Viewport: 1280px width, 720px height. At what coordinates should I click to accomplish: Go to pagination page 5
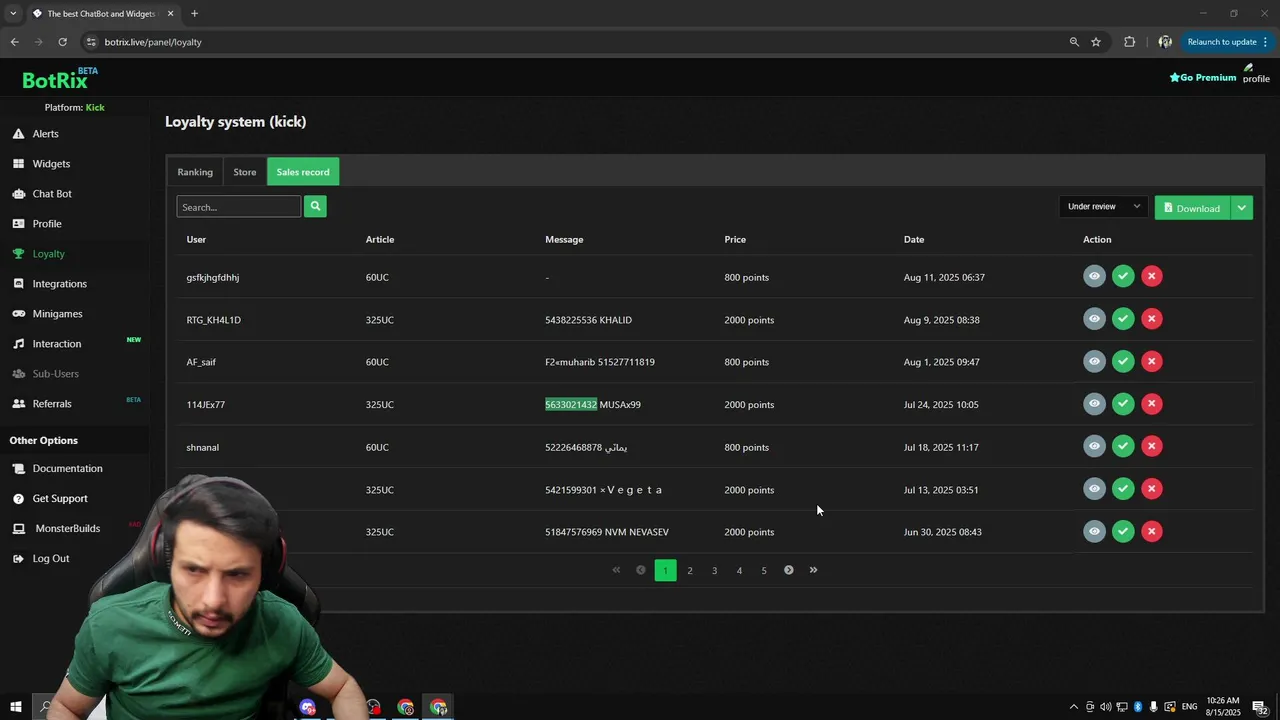(764, 570)
